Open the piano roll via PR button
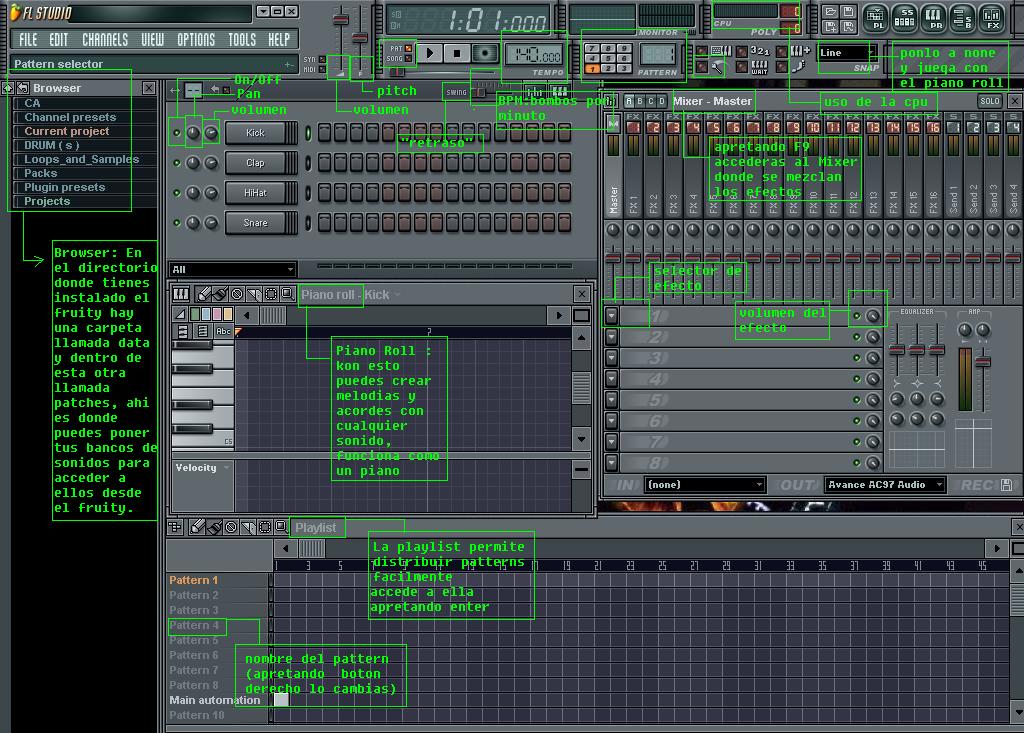Screen dimensions: 1024x733 pos(934,18)
